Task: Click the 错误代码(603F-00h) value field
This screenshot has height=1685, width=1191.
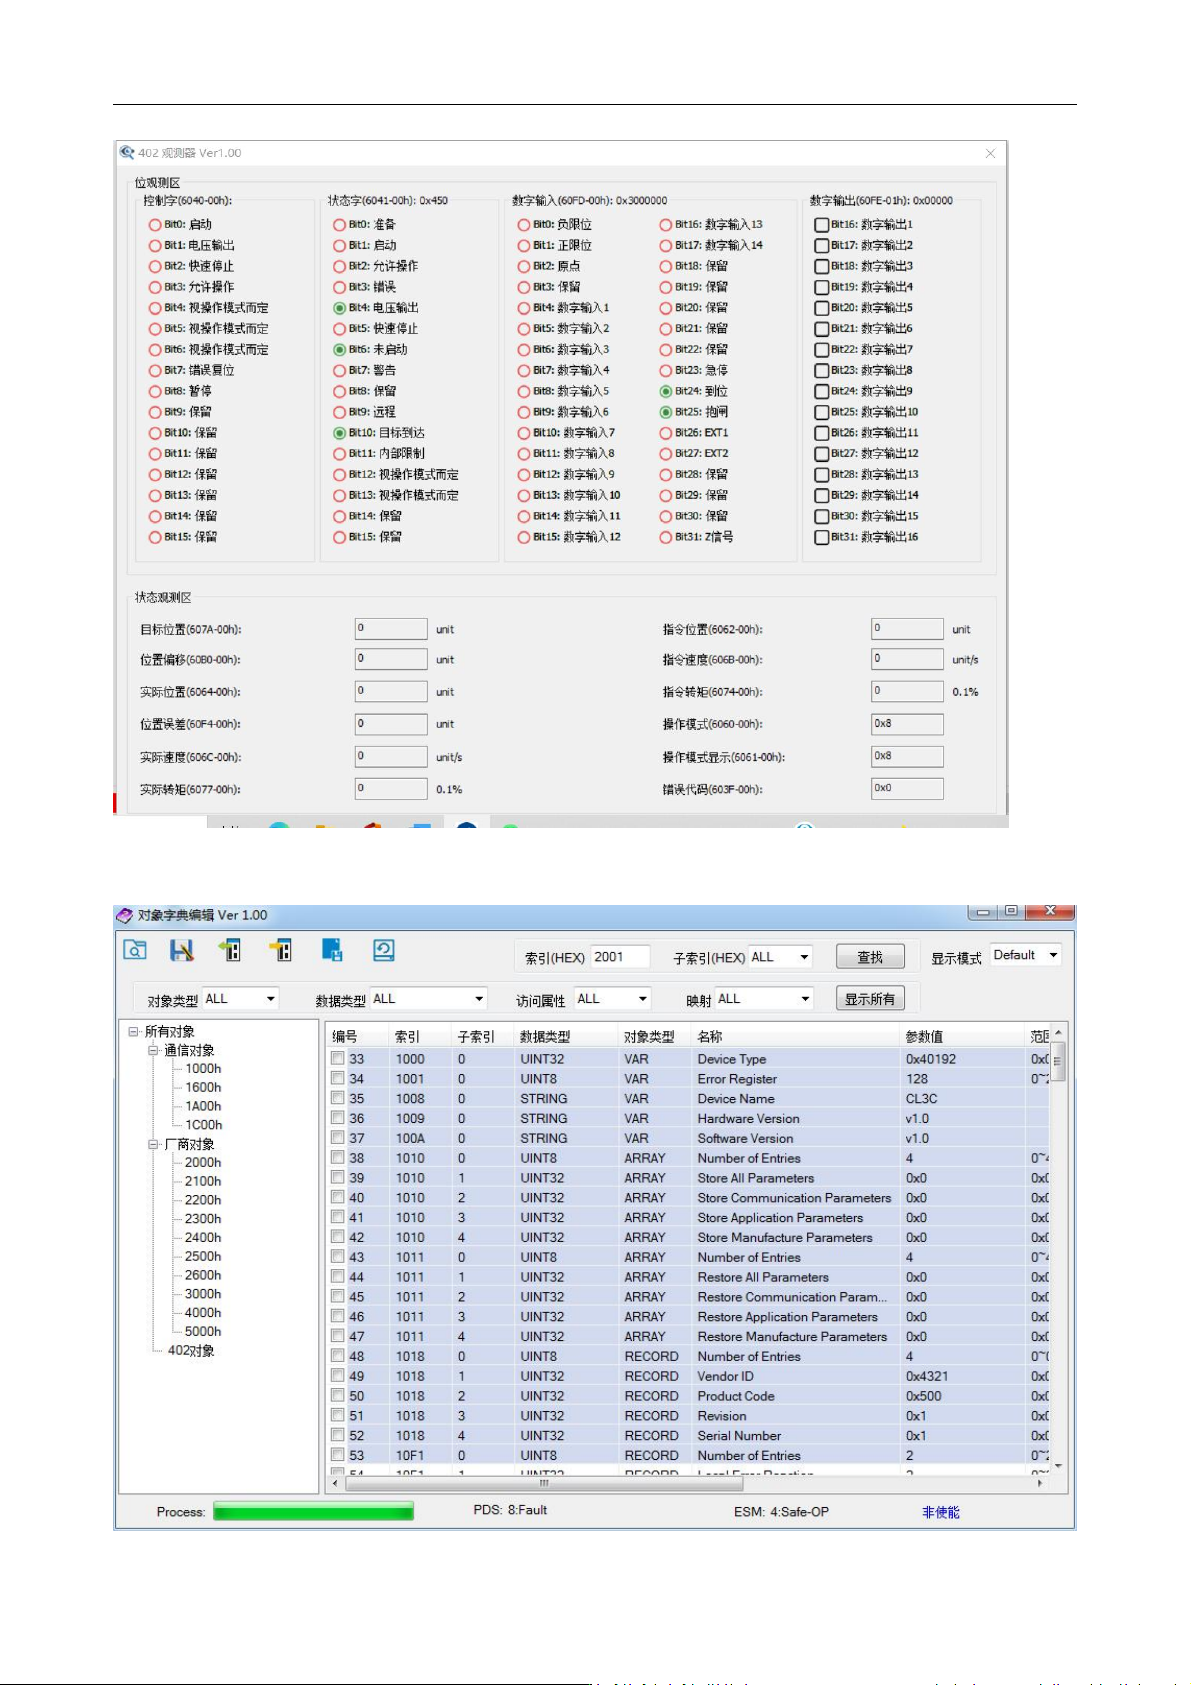Action: click(907, 788)
